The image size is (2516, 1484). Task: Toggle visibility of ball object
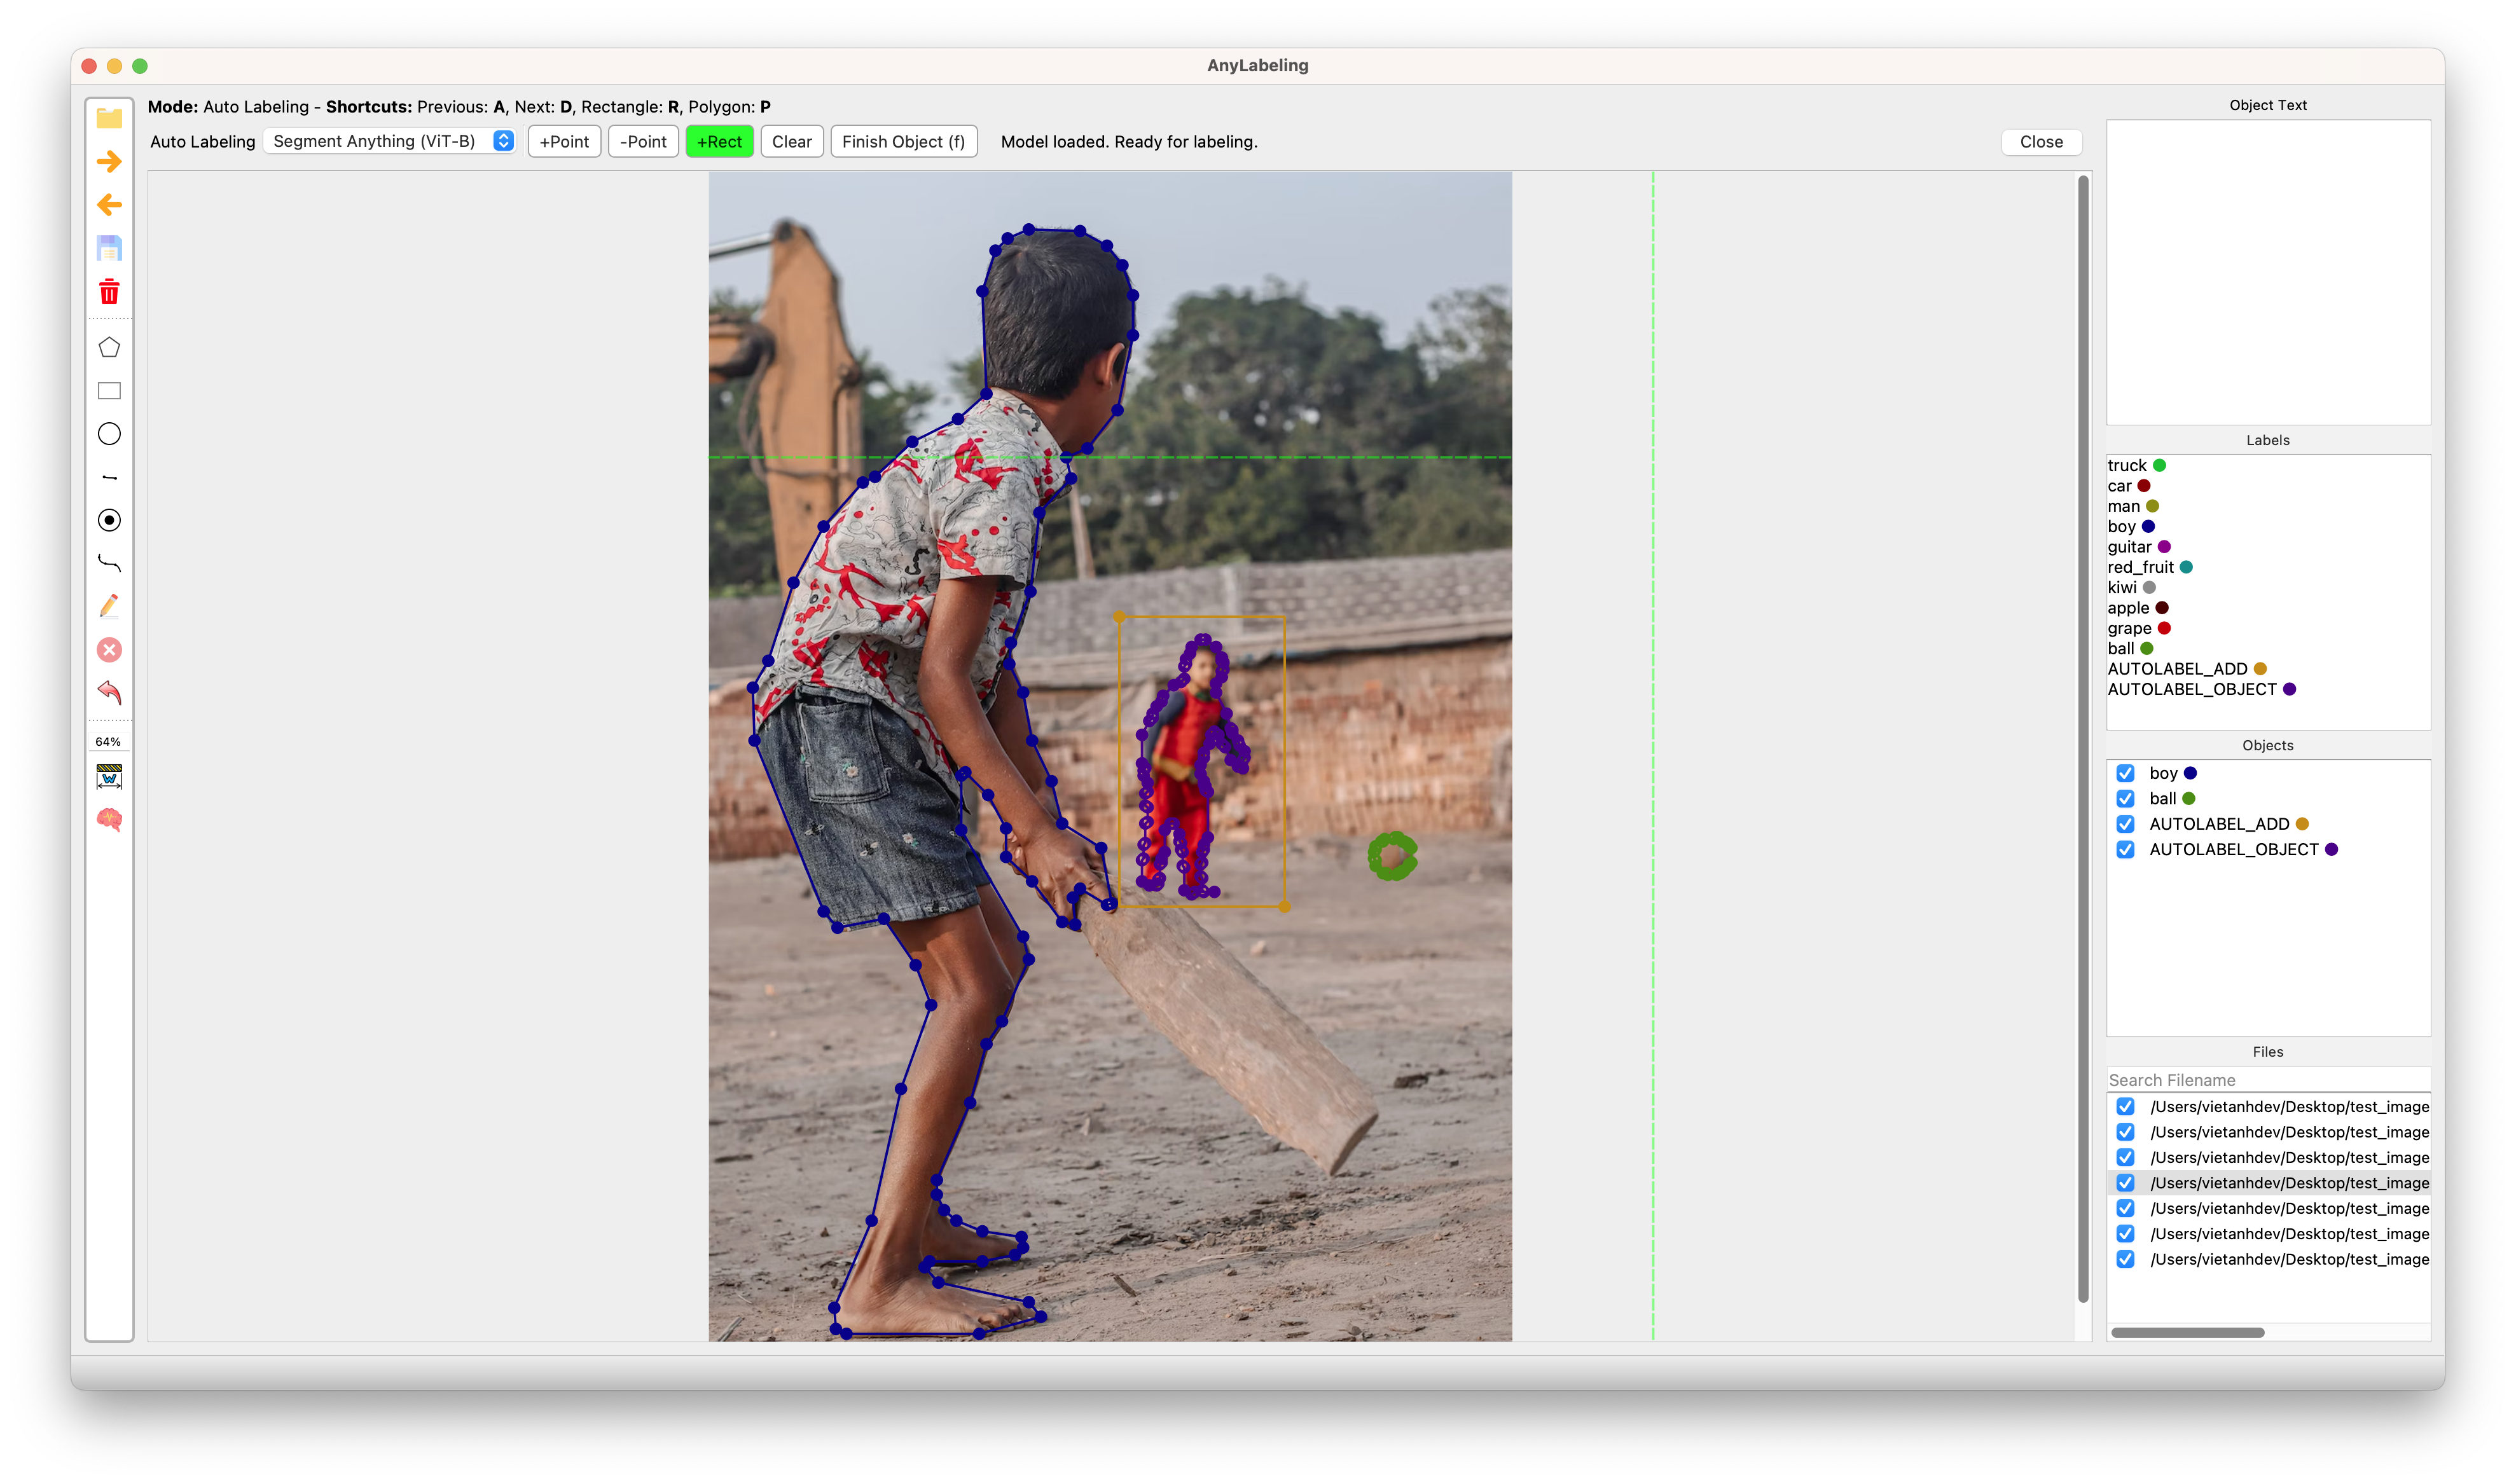click(2125, 799)
